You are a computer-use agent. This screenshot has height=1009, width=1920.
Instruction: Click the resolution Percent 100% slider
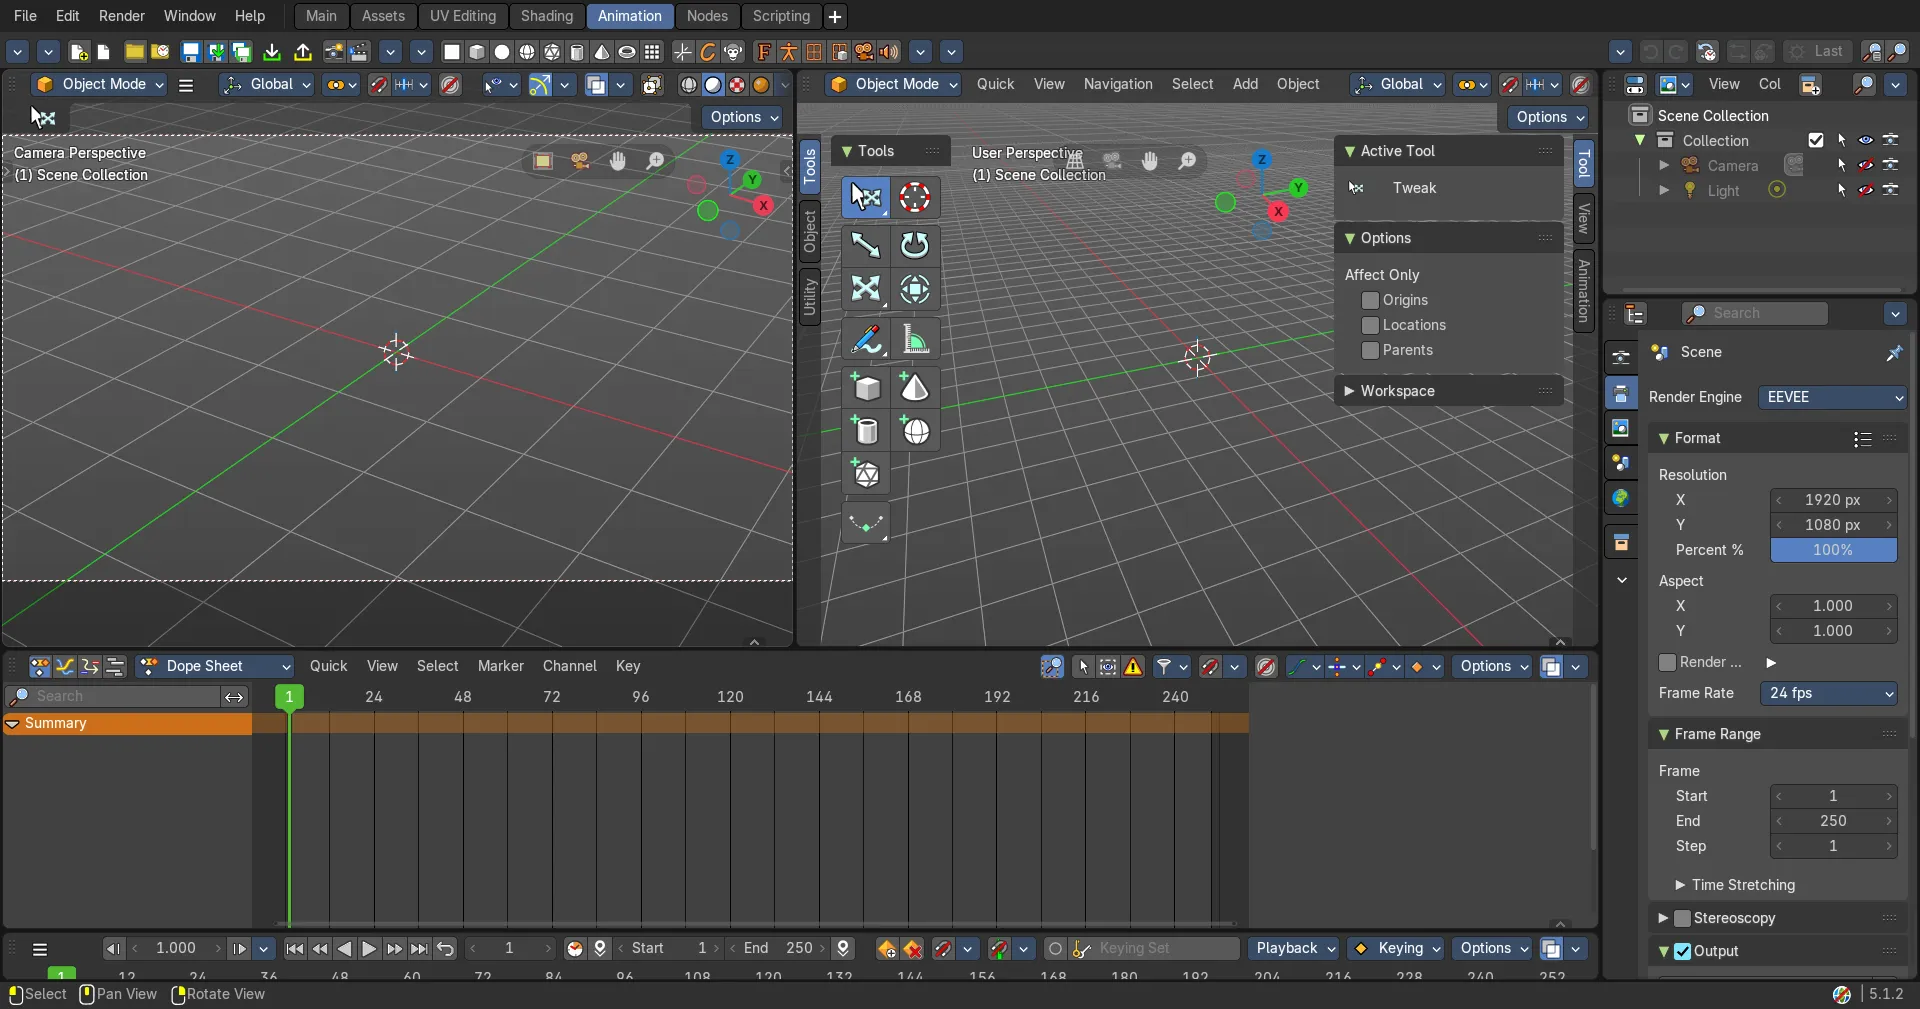point(1833,550)
